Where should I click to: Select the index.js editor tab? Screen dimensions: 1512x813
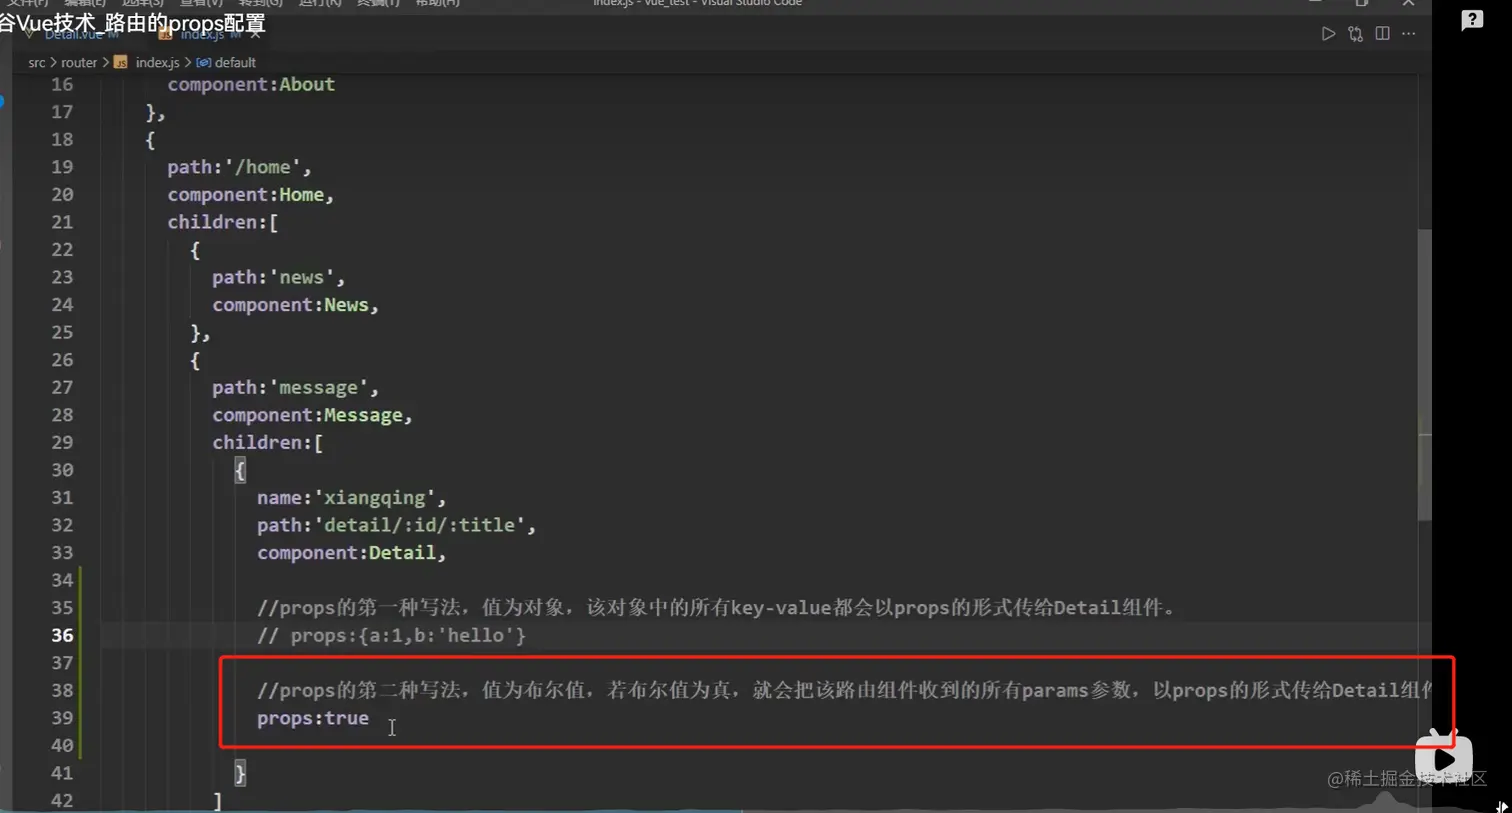coord(202,34)
